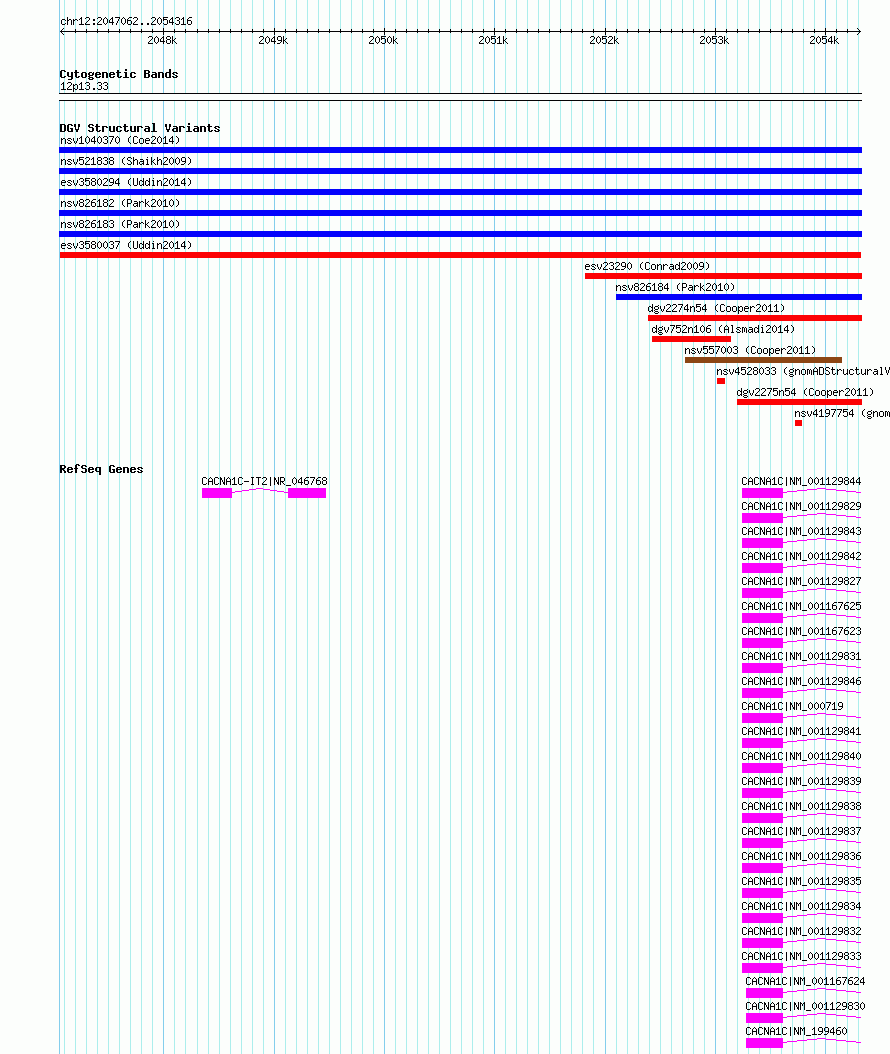
Task: Open the DGV Structural Variants track heading
Action: pos(140,128)
